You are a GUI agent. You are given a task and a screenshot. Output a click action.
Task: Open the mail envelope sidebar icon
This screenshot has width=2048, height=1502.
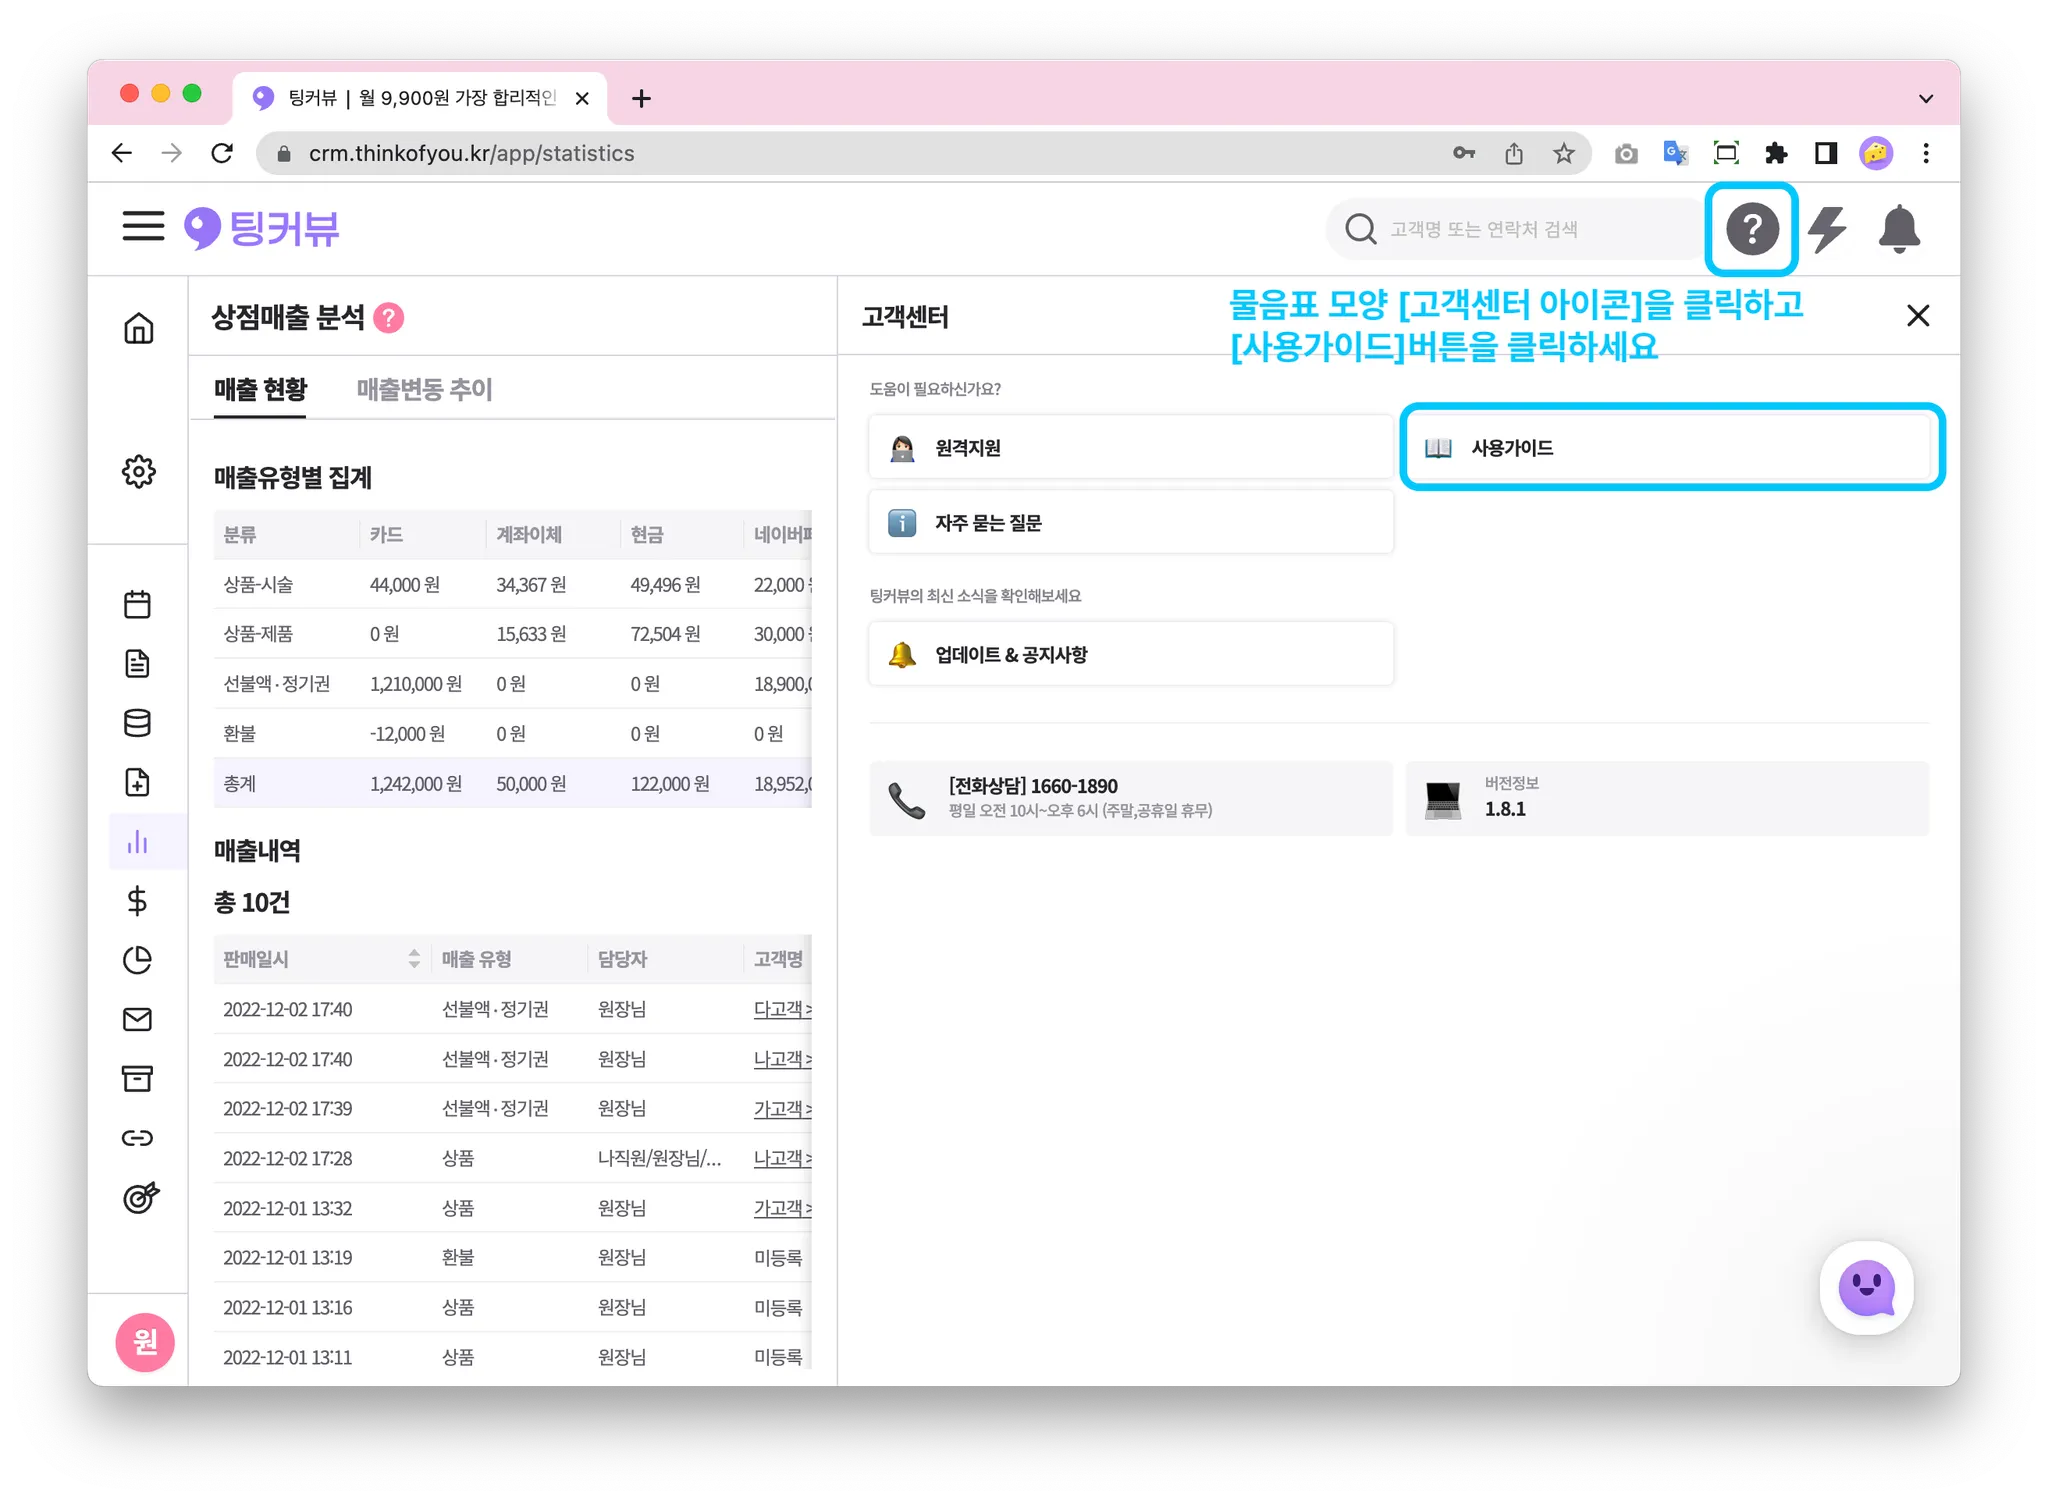[x=138, y=1019]
